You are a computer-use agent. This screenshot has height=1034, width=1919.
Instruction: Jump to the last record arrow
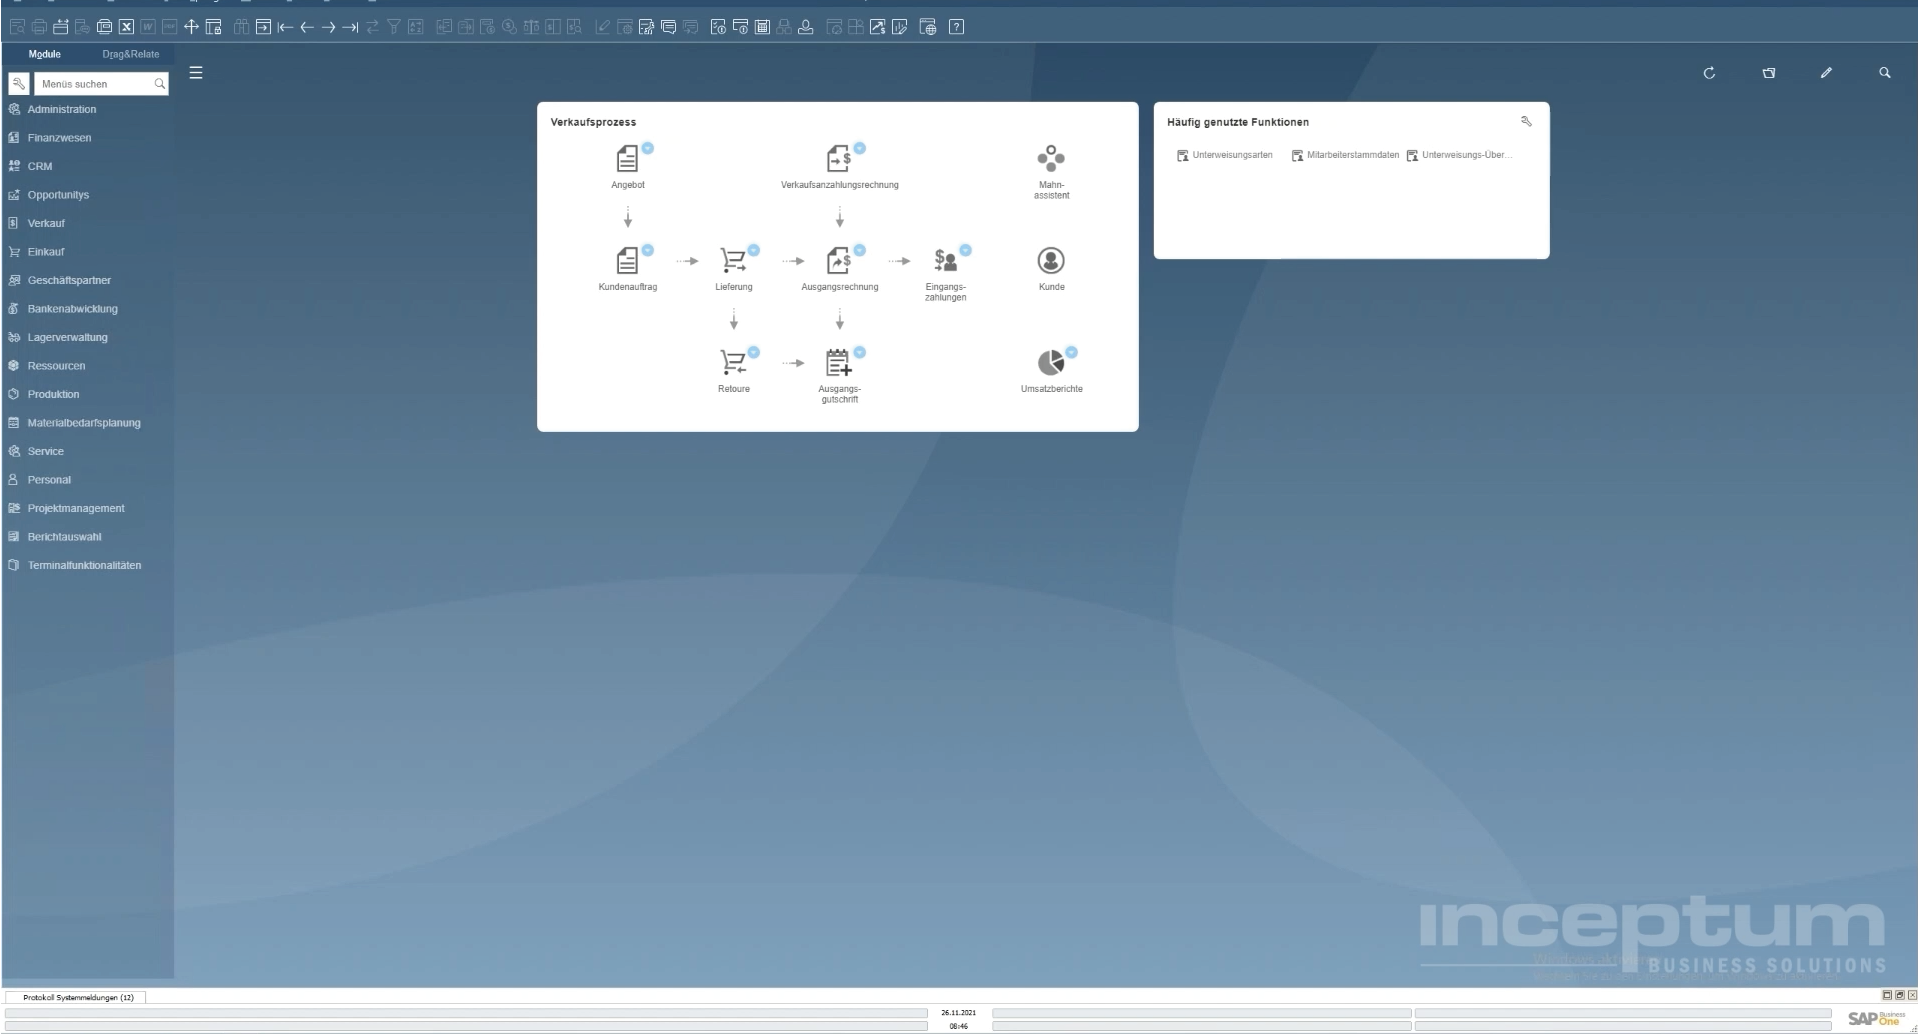click(350, 27)
